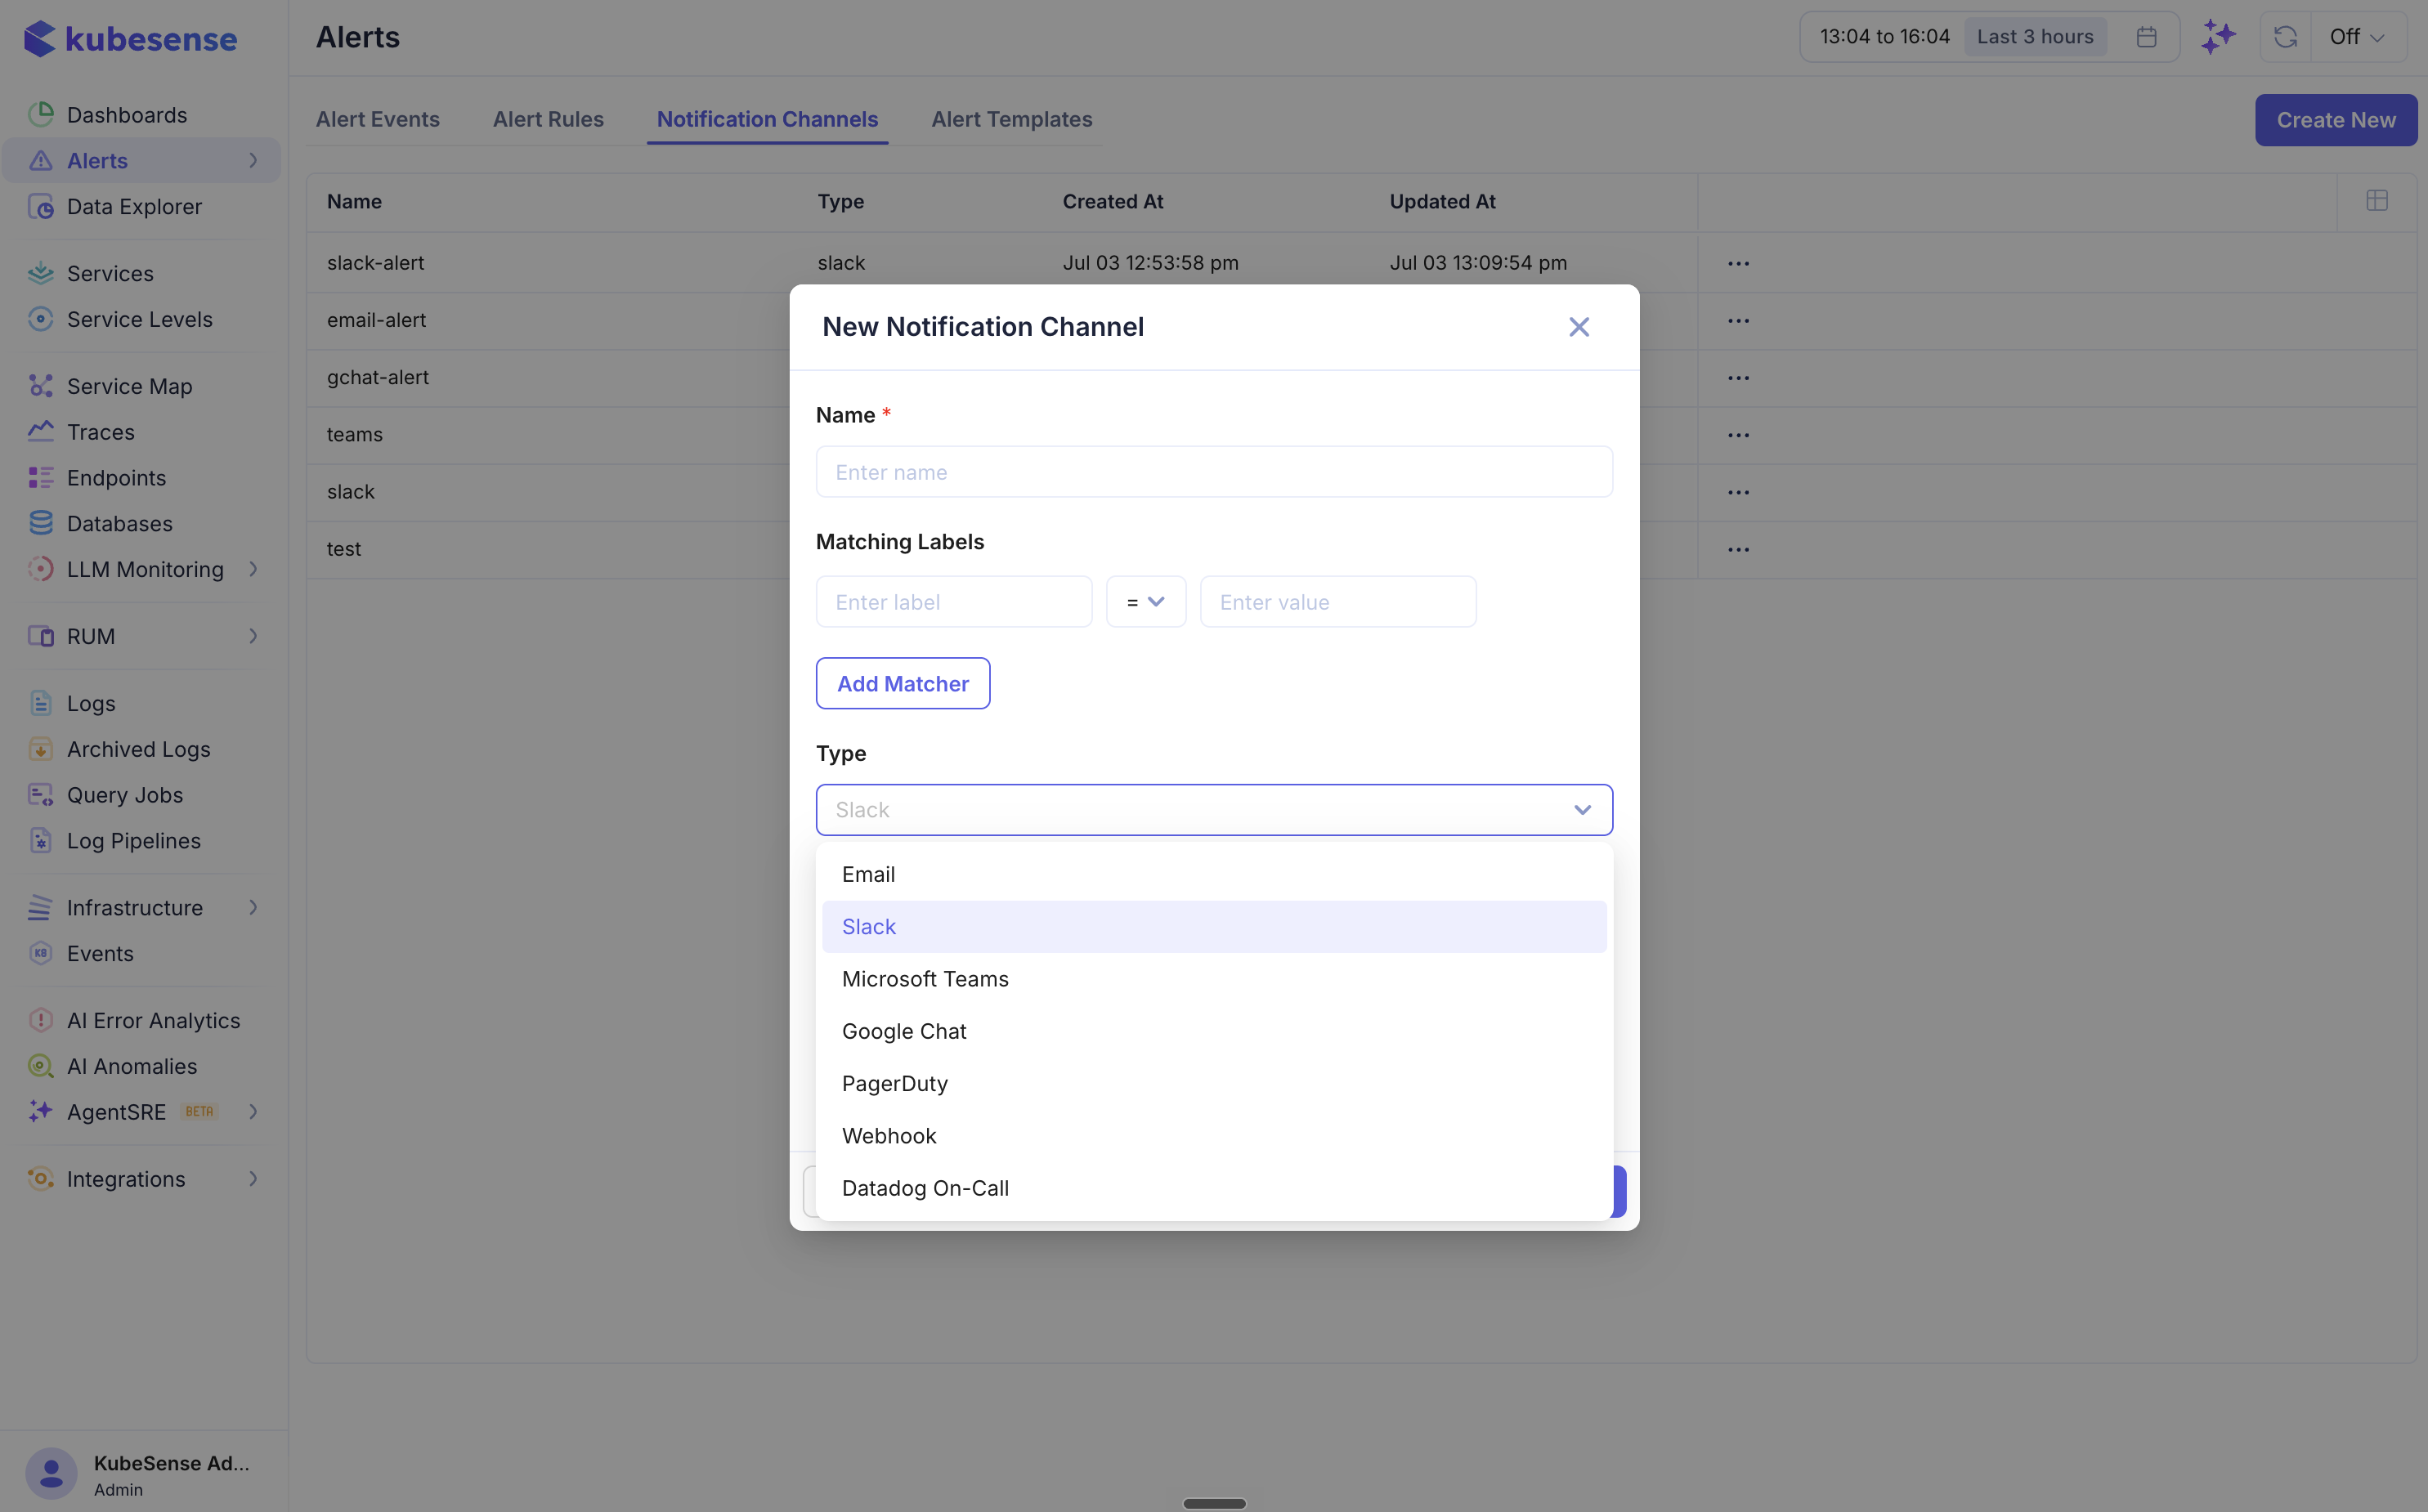Open three-dot menu for slack-alert row
This screenshot has height=1512, width=2428.
(1738, 263)
